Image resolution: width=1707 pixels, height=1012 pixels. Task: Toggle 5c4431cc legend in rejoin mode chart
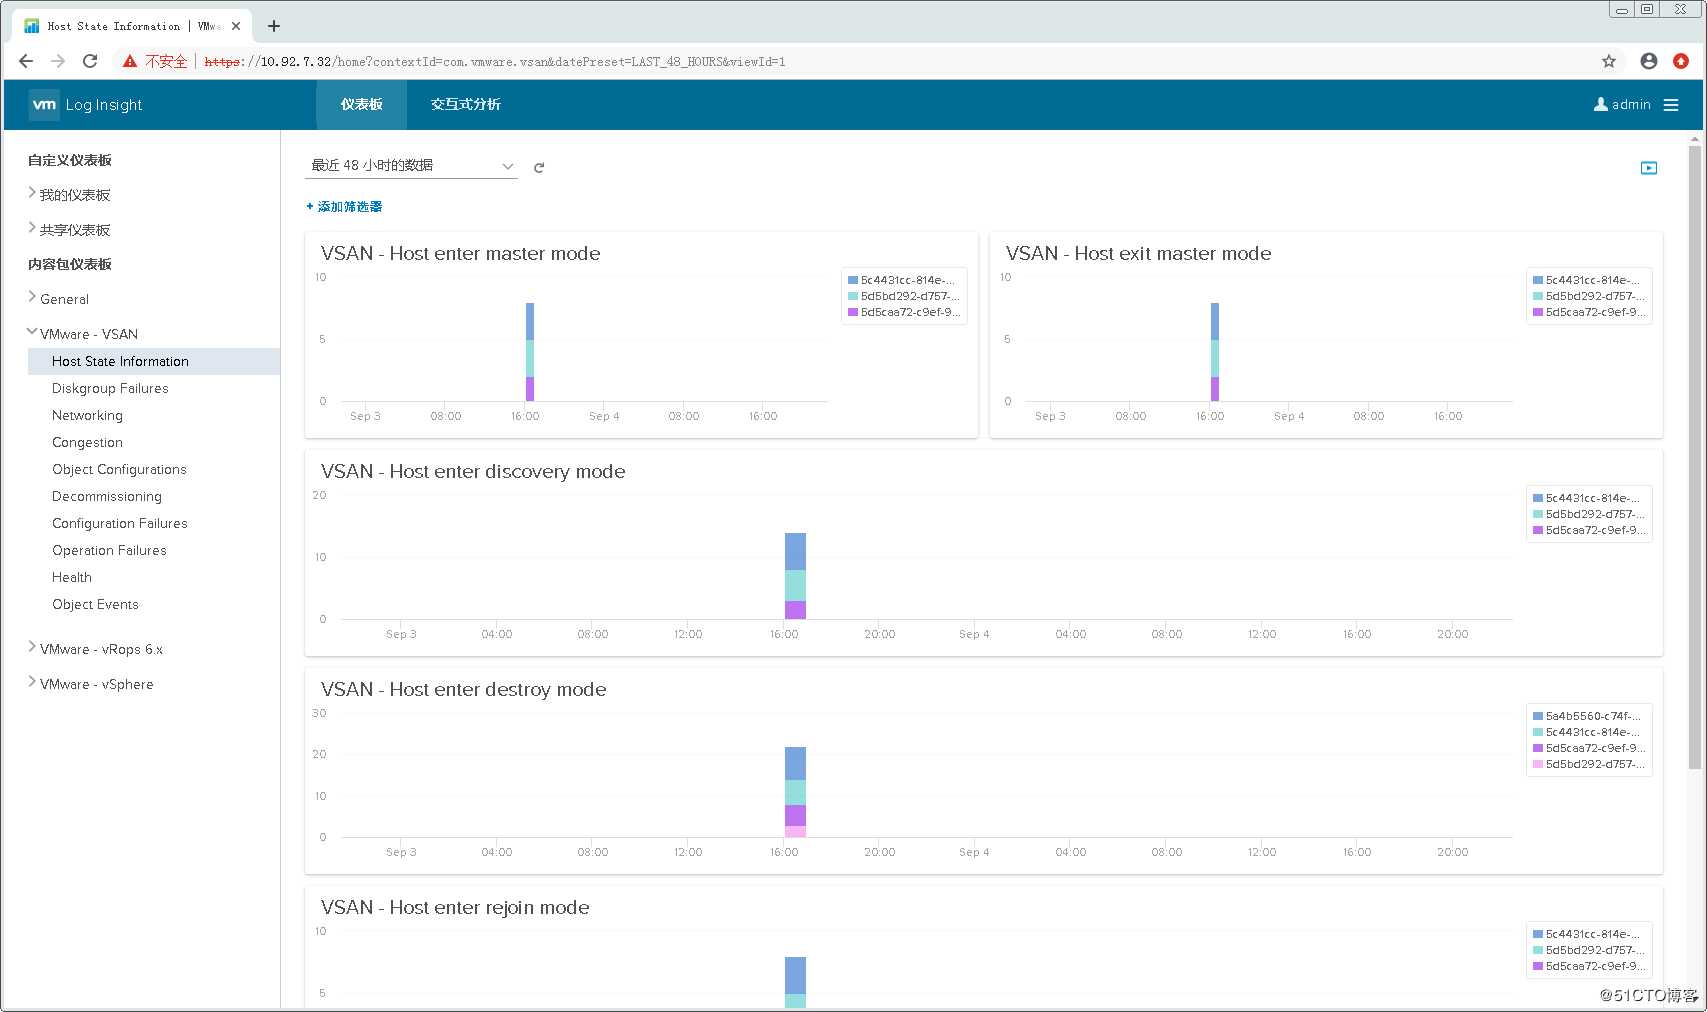1586,934
